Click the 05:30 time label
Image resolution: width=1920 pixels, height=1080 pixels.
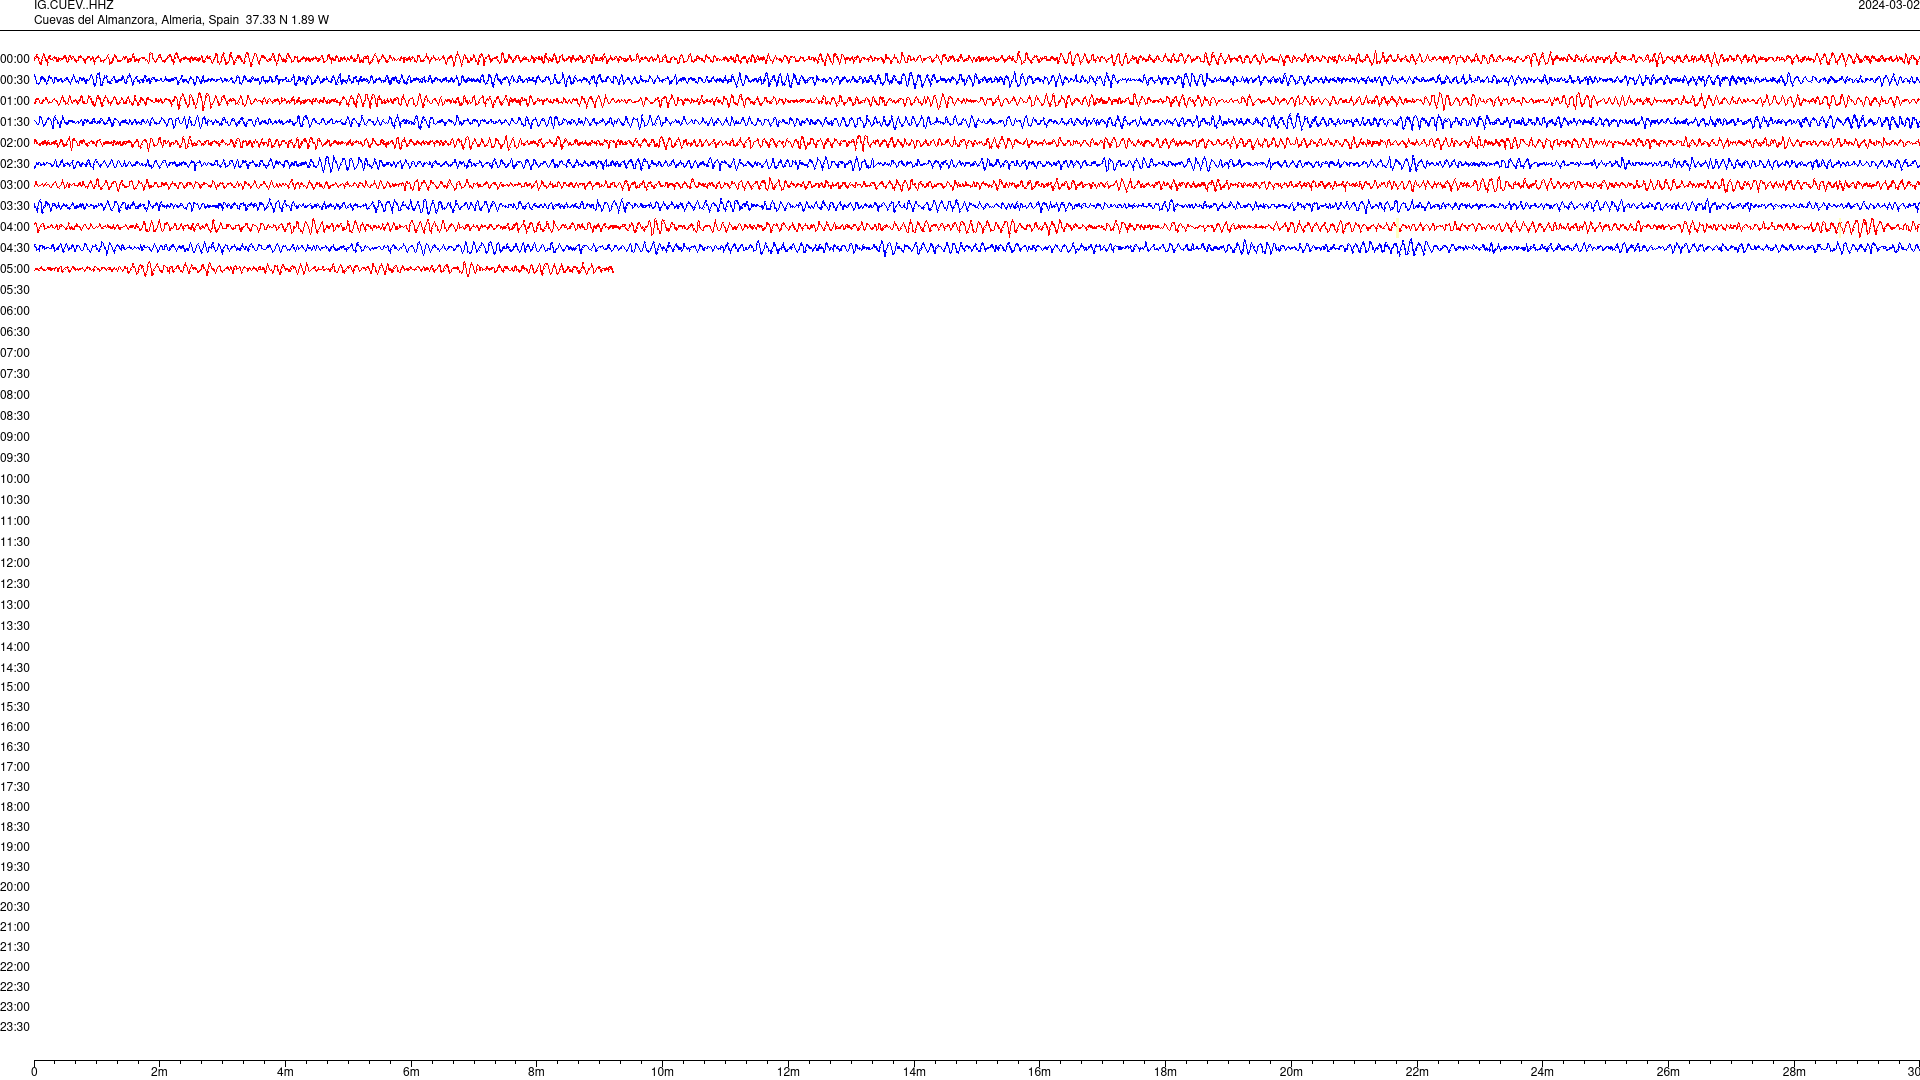pyautogui.click(x=15, y=290)
